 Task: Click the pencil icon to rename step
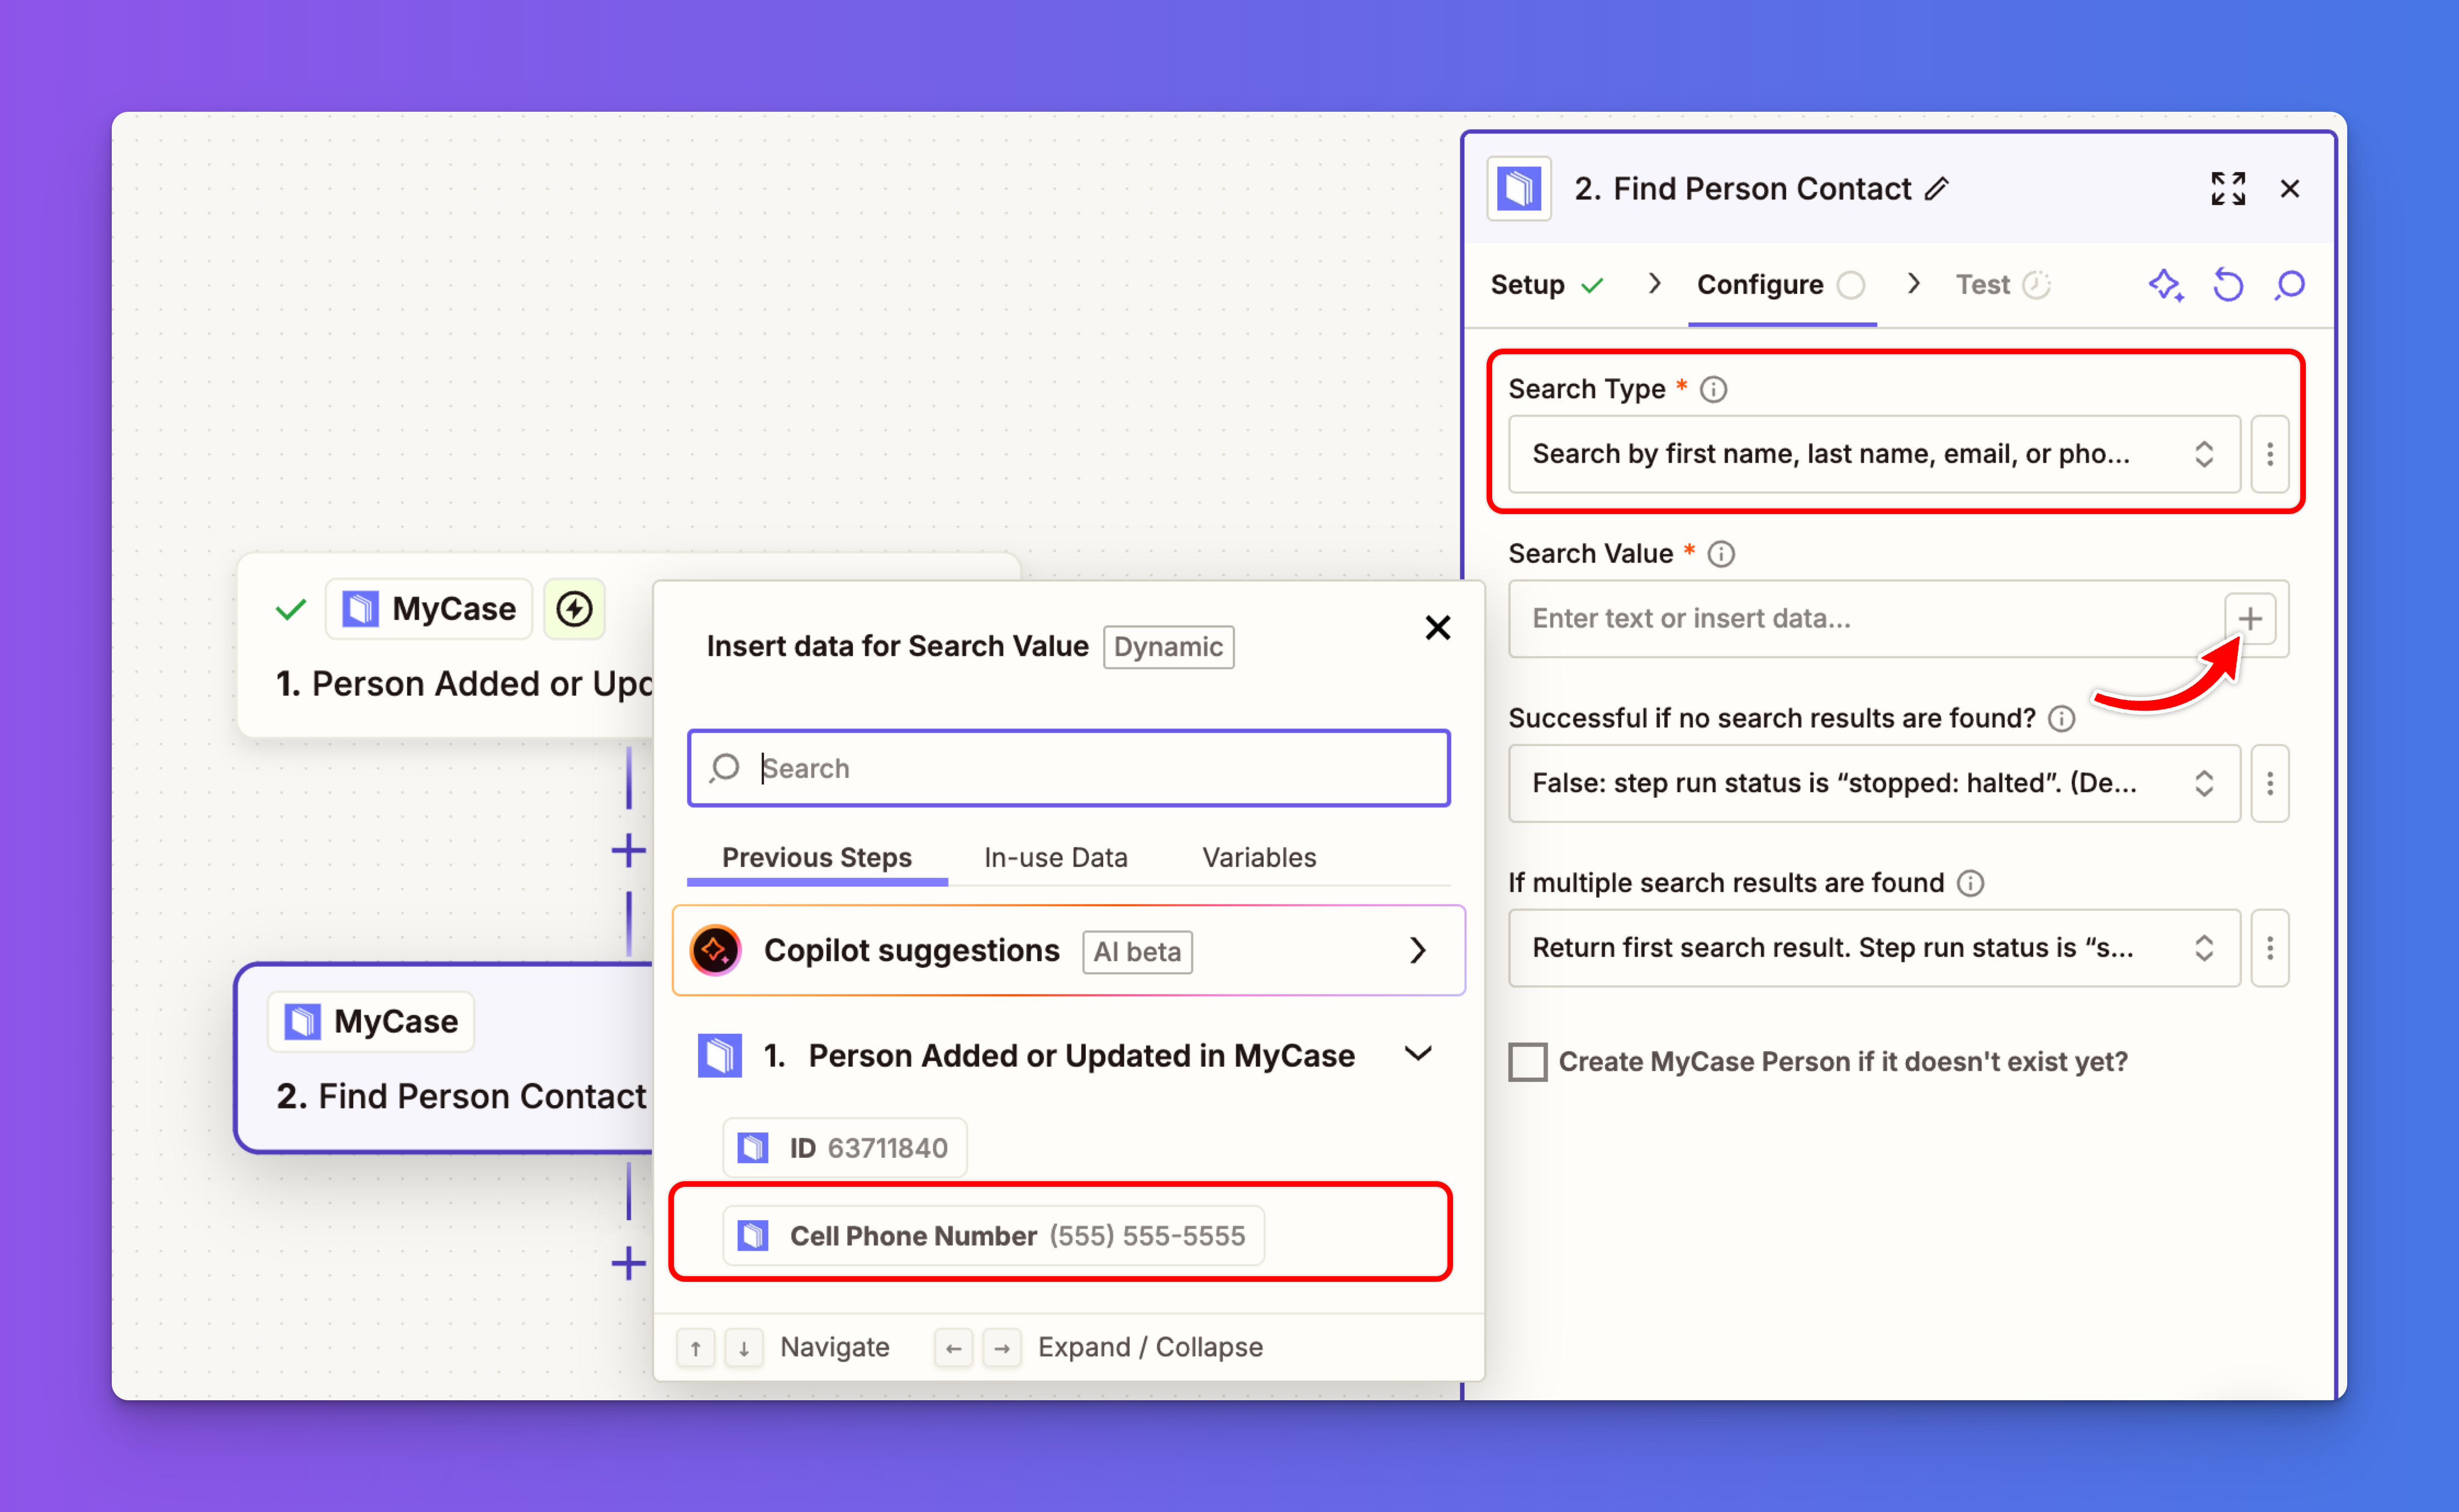point(1937,188)
